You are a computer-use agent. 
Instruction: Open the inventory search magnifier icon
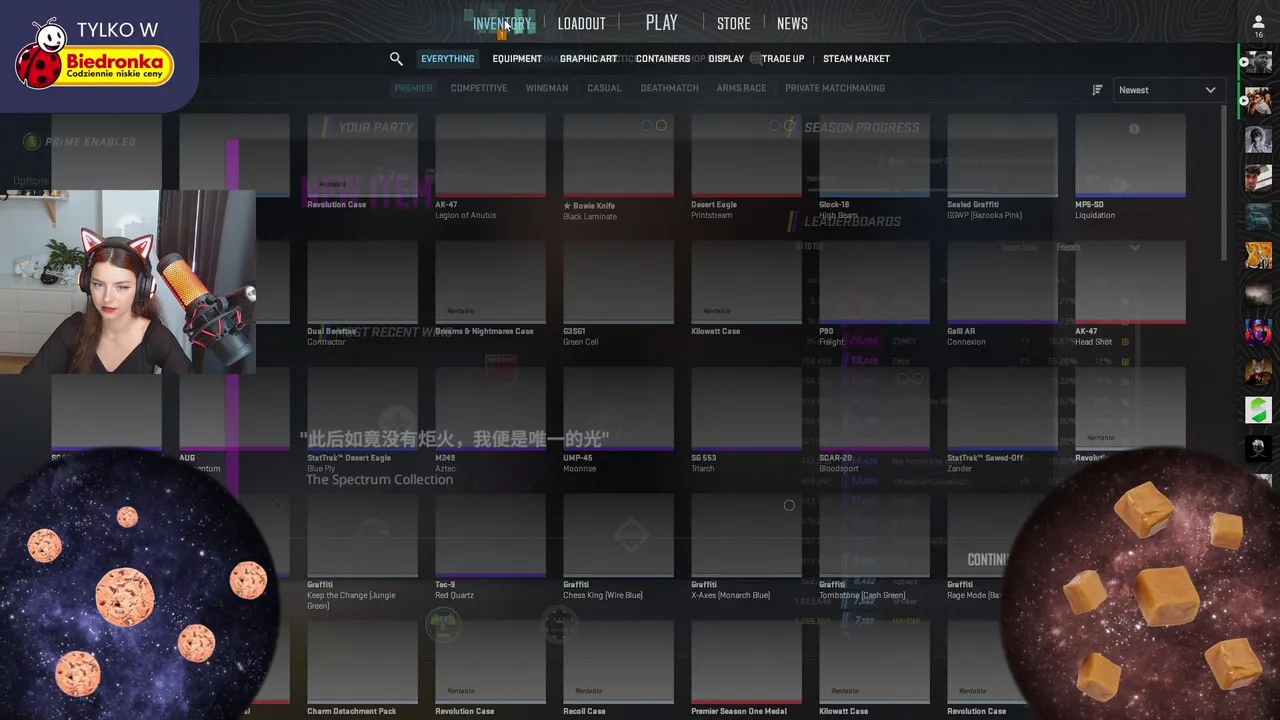click(396, 59)
